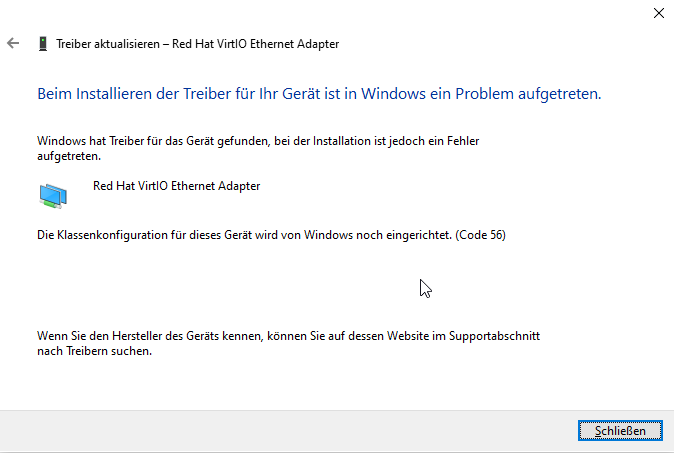This screenshot has width=674, height=453.
Task: Click the device icon beside Treiber aktualisieren
Action: tap(43, 44)
